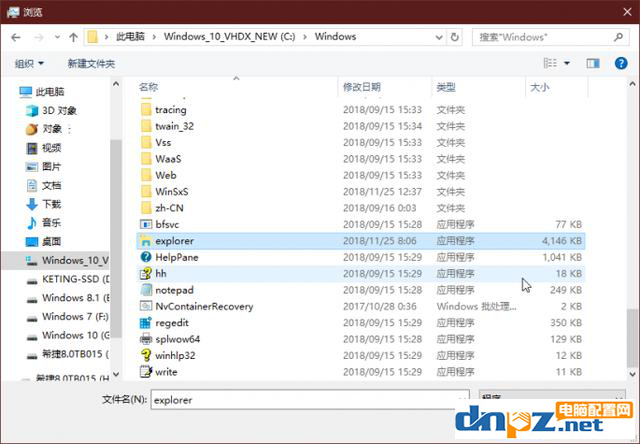Select the splwow64 application icon
640x444 pixels.
point(146,339)
